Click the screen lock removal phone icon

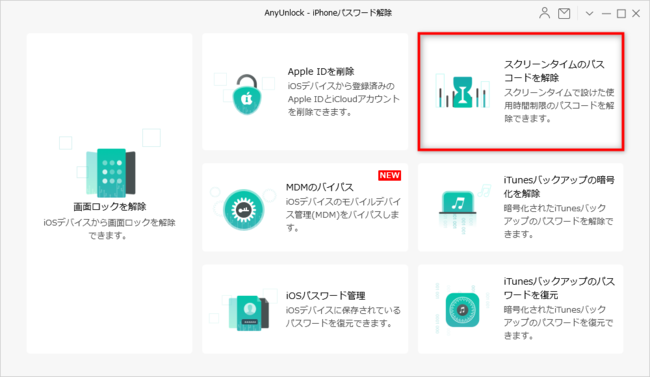[111, 172]
